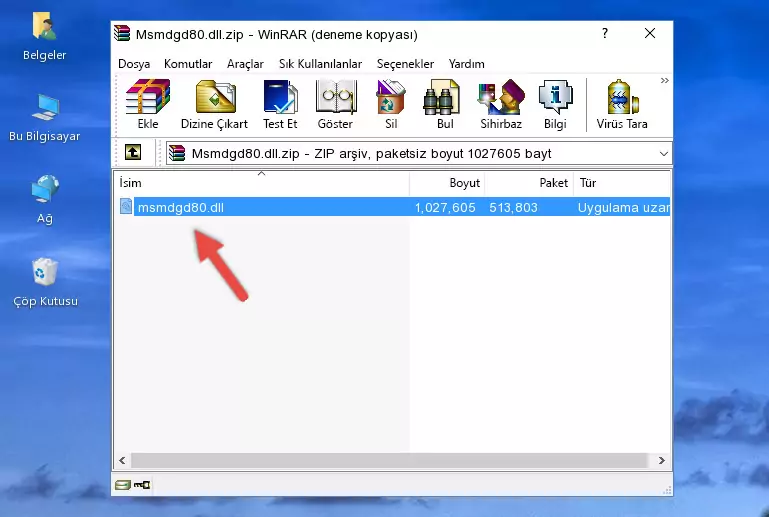769x517 pixels.
Task: Sort by the Tür column header
Action: 621,182
